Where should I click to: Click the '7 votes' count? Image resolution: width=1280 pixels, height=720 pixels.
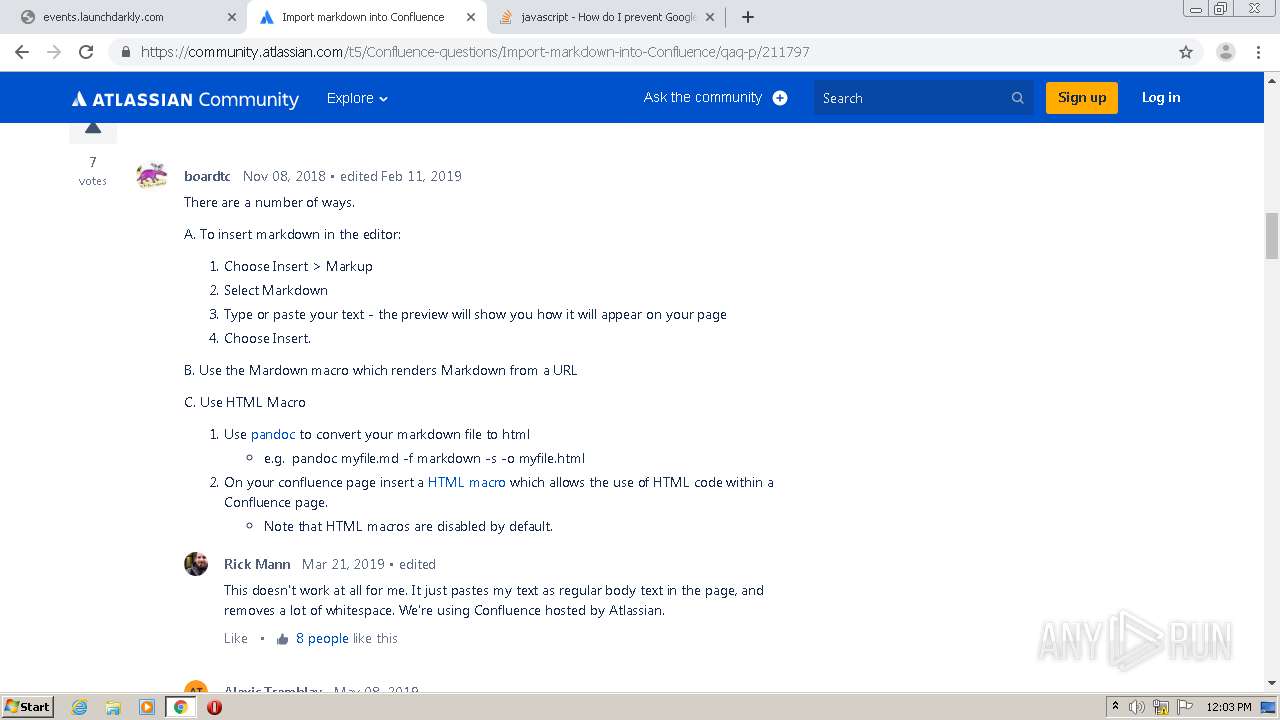[93, 171]
